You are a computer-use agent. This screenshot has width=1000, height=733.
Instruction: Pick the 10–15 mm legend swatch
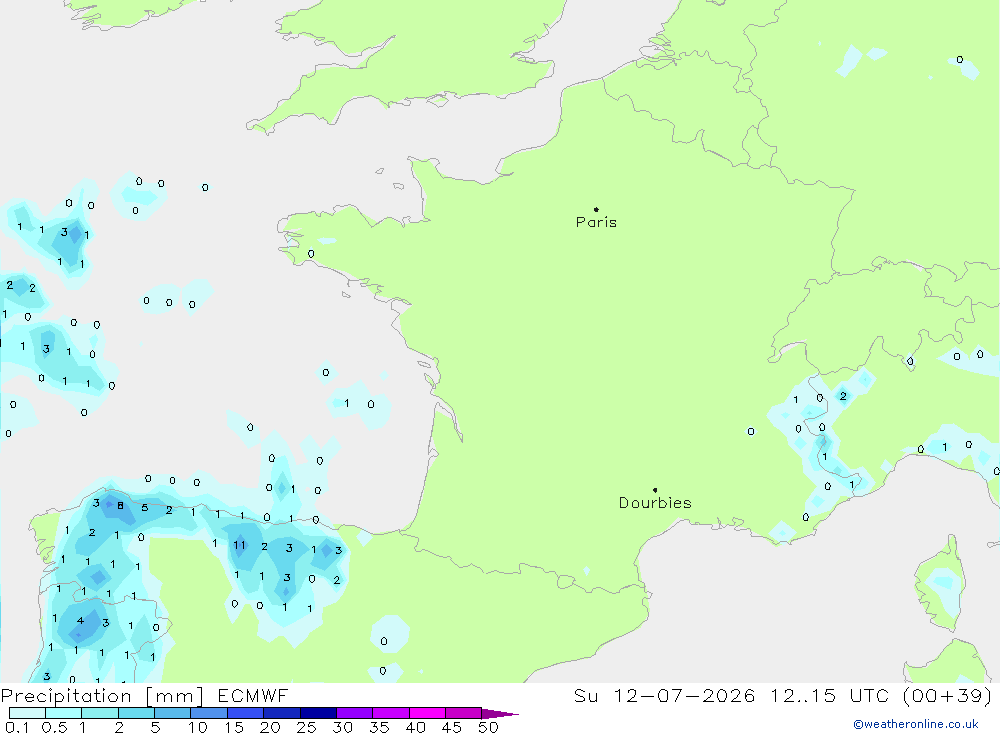pyautogui.click(x=209, y=713)
